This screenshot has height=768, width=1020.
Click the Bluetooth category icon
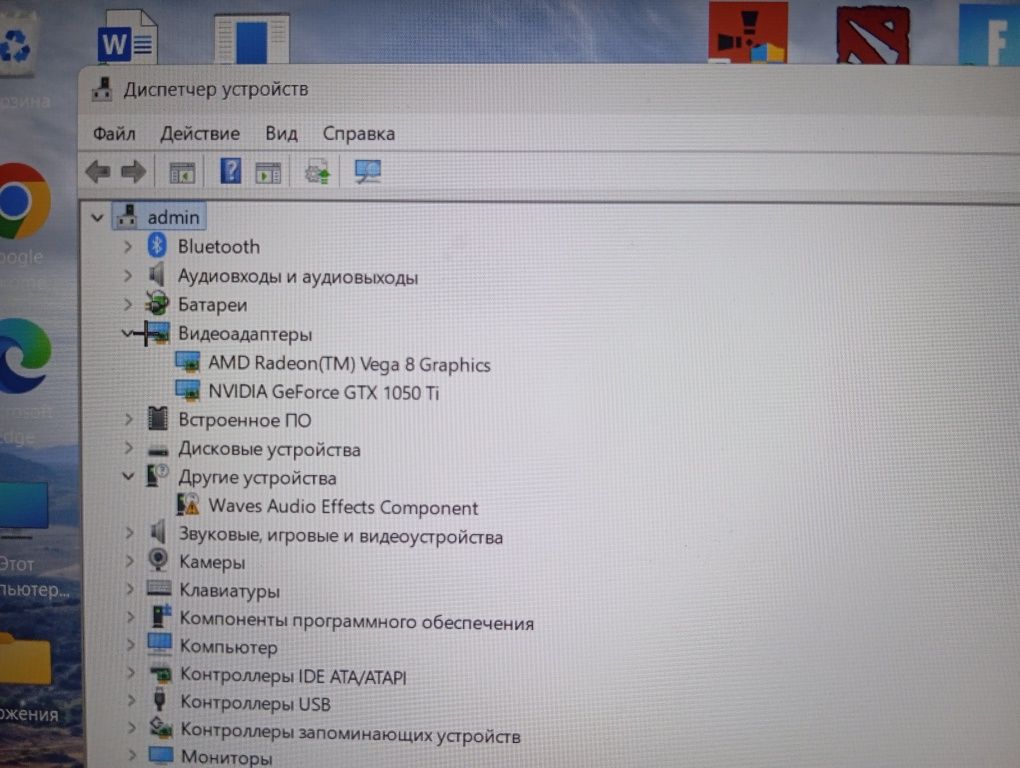pyautogui.click(x=157, y=246)
